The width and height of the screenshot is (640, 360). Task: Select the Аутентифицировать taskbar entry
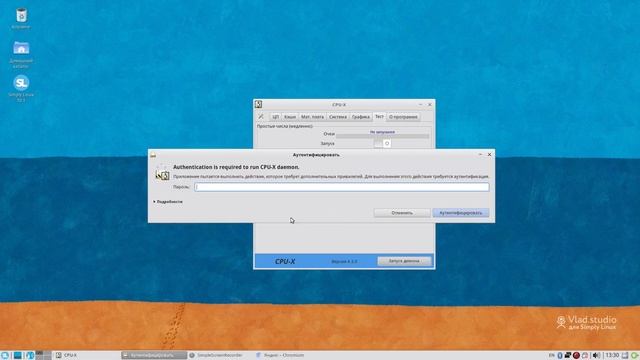(x=154, y=356)
